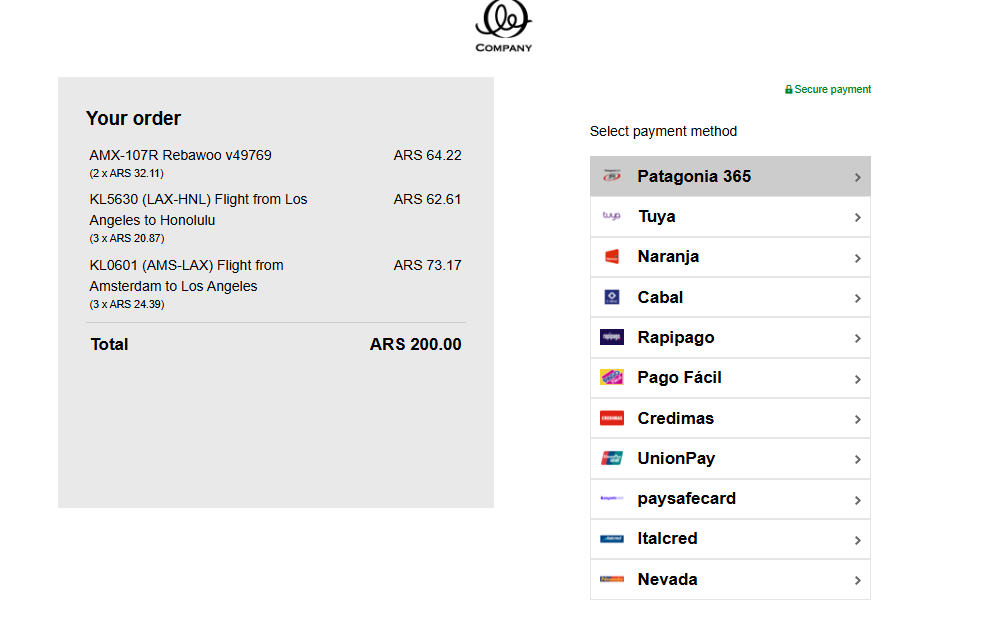Click the paysafecard logo icon
Image resolution: width=995 pixels, height=642 pixels.
point(612,498)
